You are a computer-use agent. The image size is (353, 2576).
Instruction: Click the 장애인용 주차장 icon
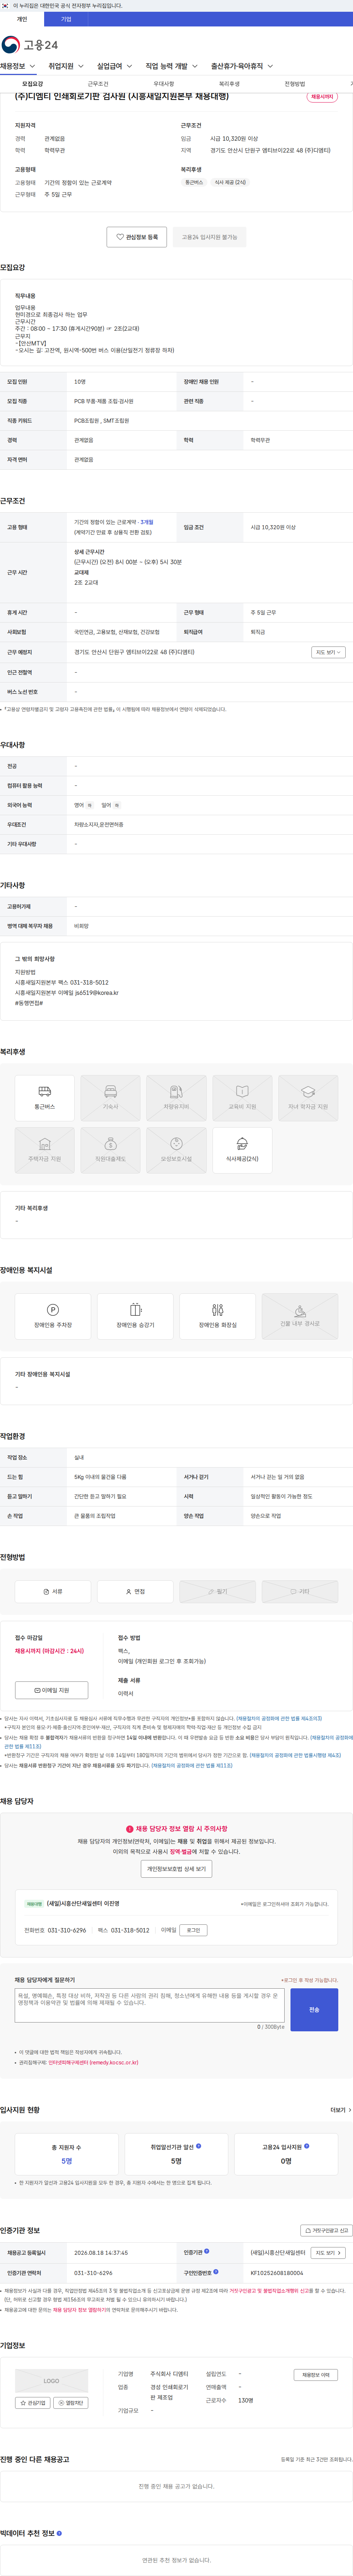(x=53, y=1316)
